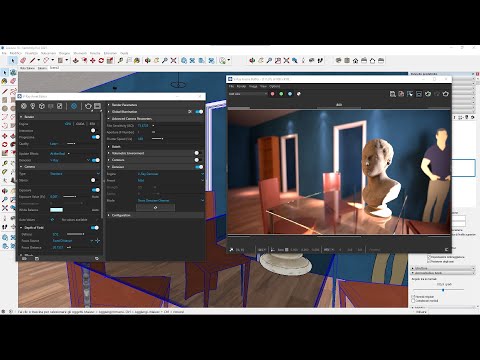This screenshot has width=480, height=360.
Task: Open Denoiser Engine dropdown
Action: click(170, 174)
